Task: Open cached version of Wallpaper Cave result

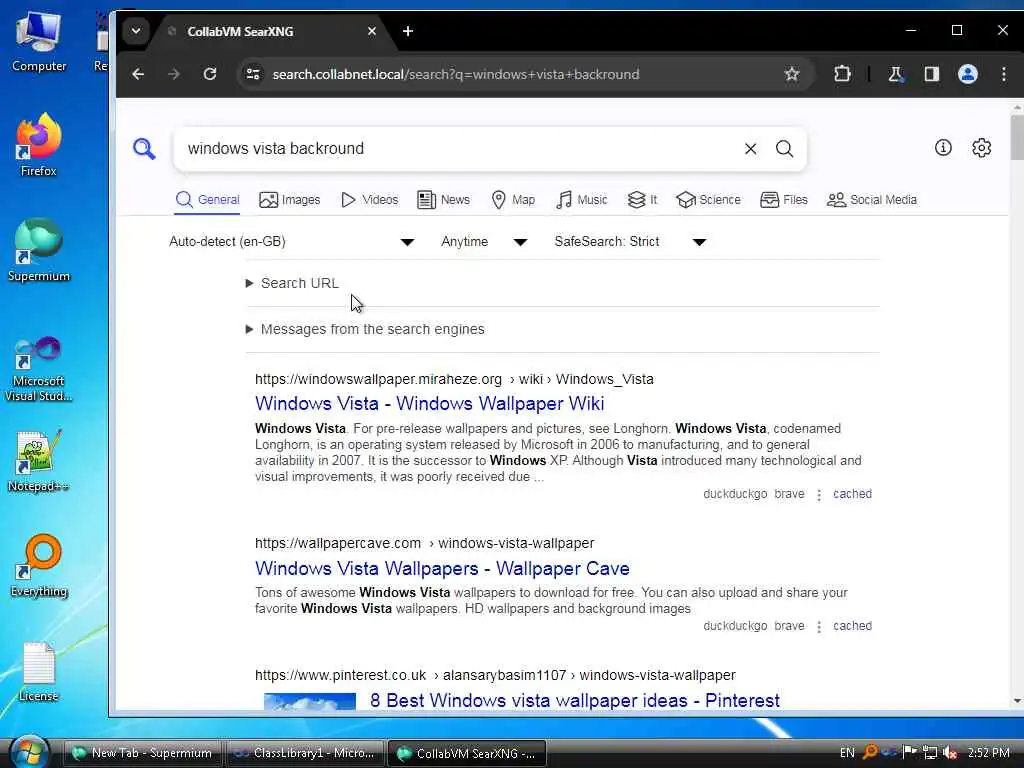Action: coord(852,626)
